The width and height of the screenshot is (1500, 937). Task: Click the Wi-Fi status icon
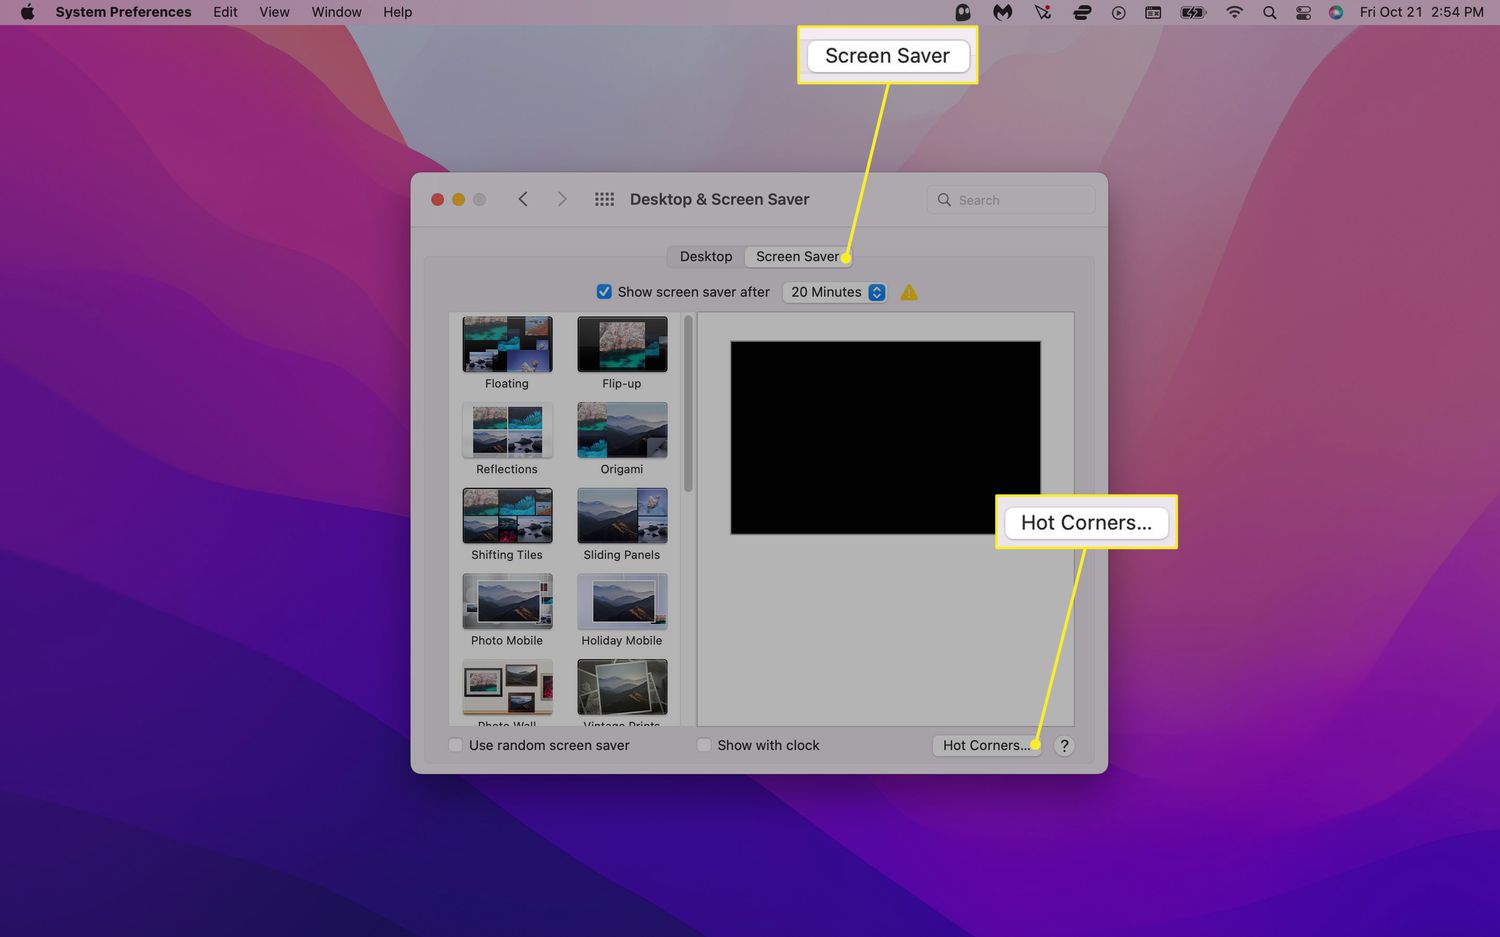pos(1234,12)
